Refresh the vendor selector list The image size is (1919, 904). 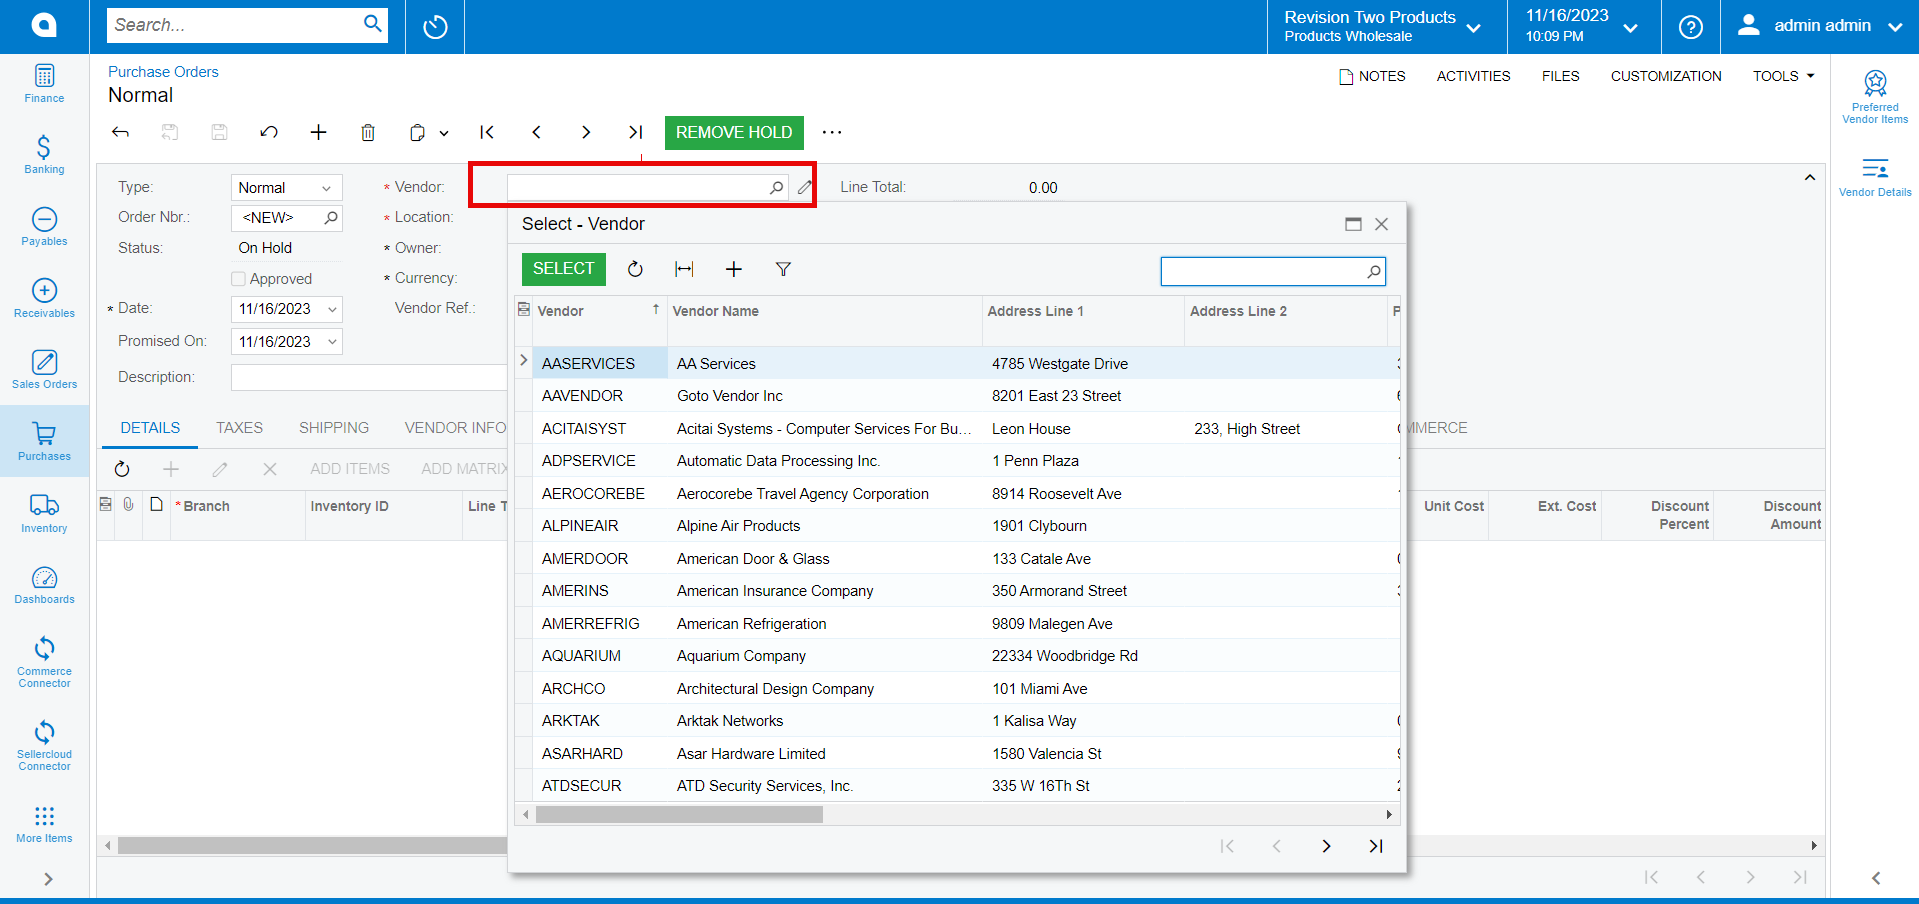[635, 269]
